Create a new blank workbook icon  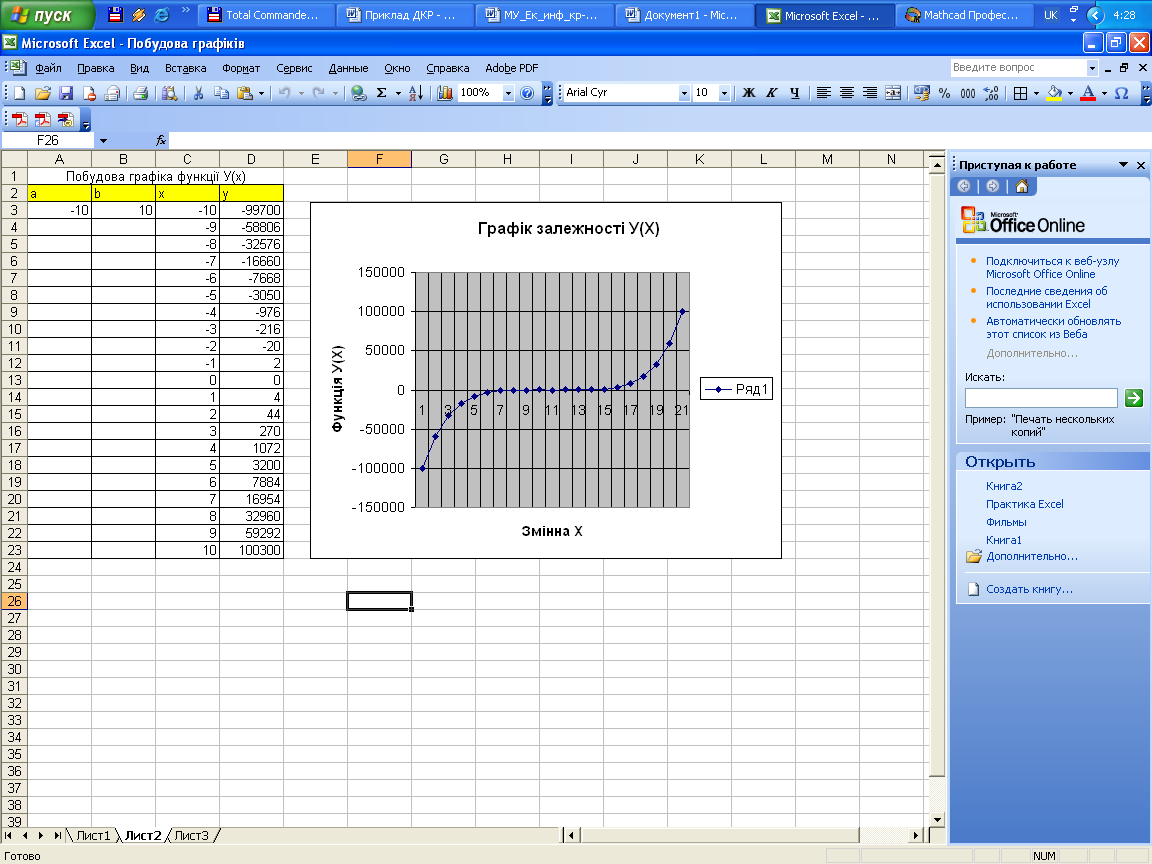coord(20,93)
